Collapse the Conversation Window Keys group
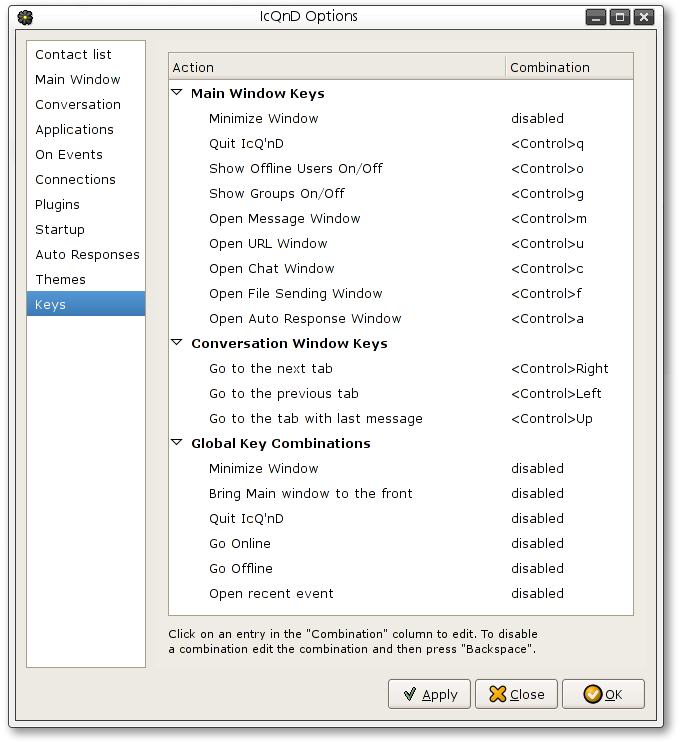The image size is (682, 742). (x=177, y=343)
